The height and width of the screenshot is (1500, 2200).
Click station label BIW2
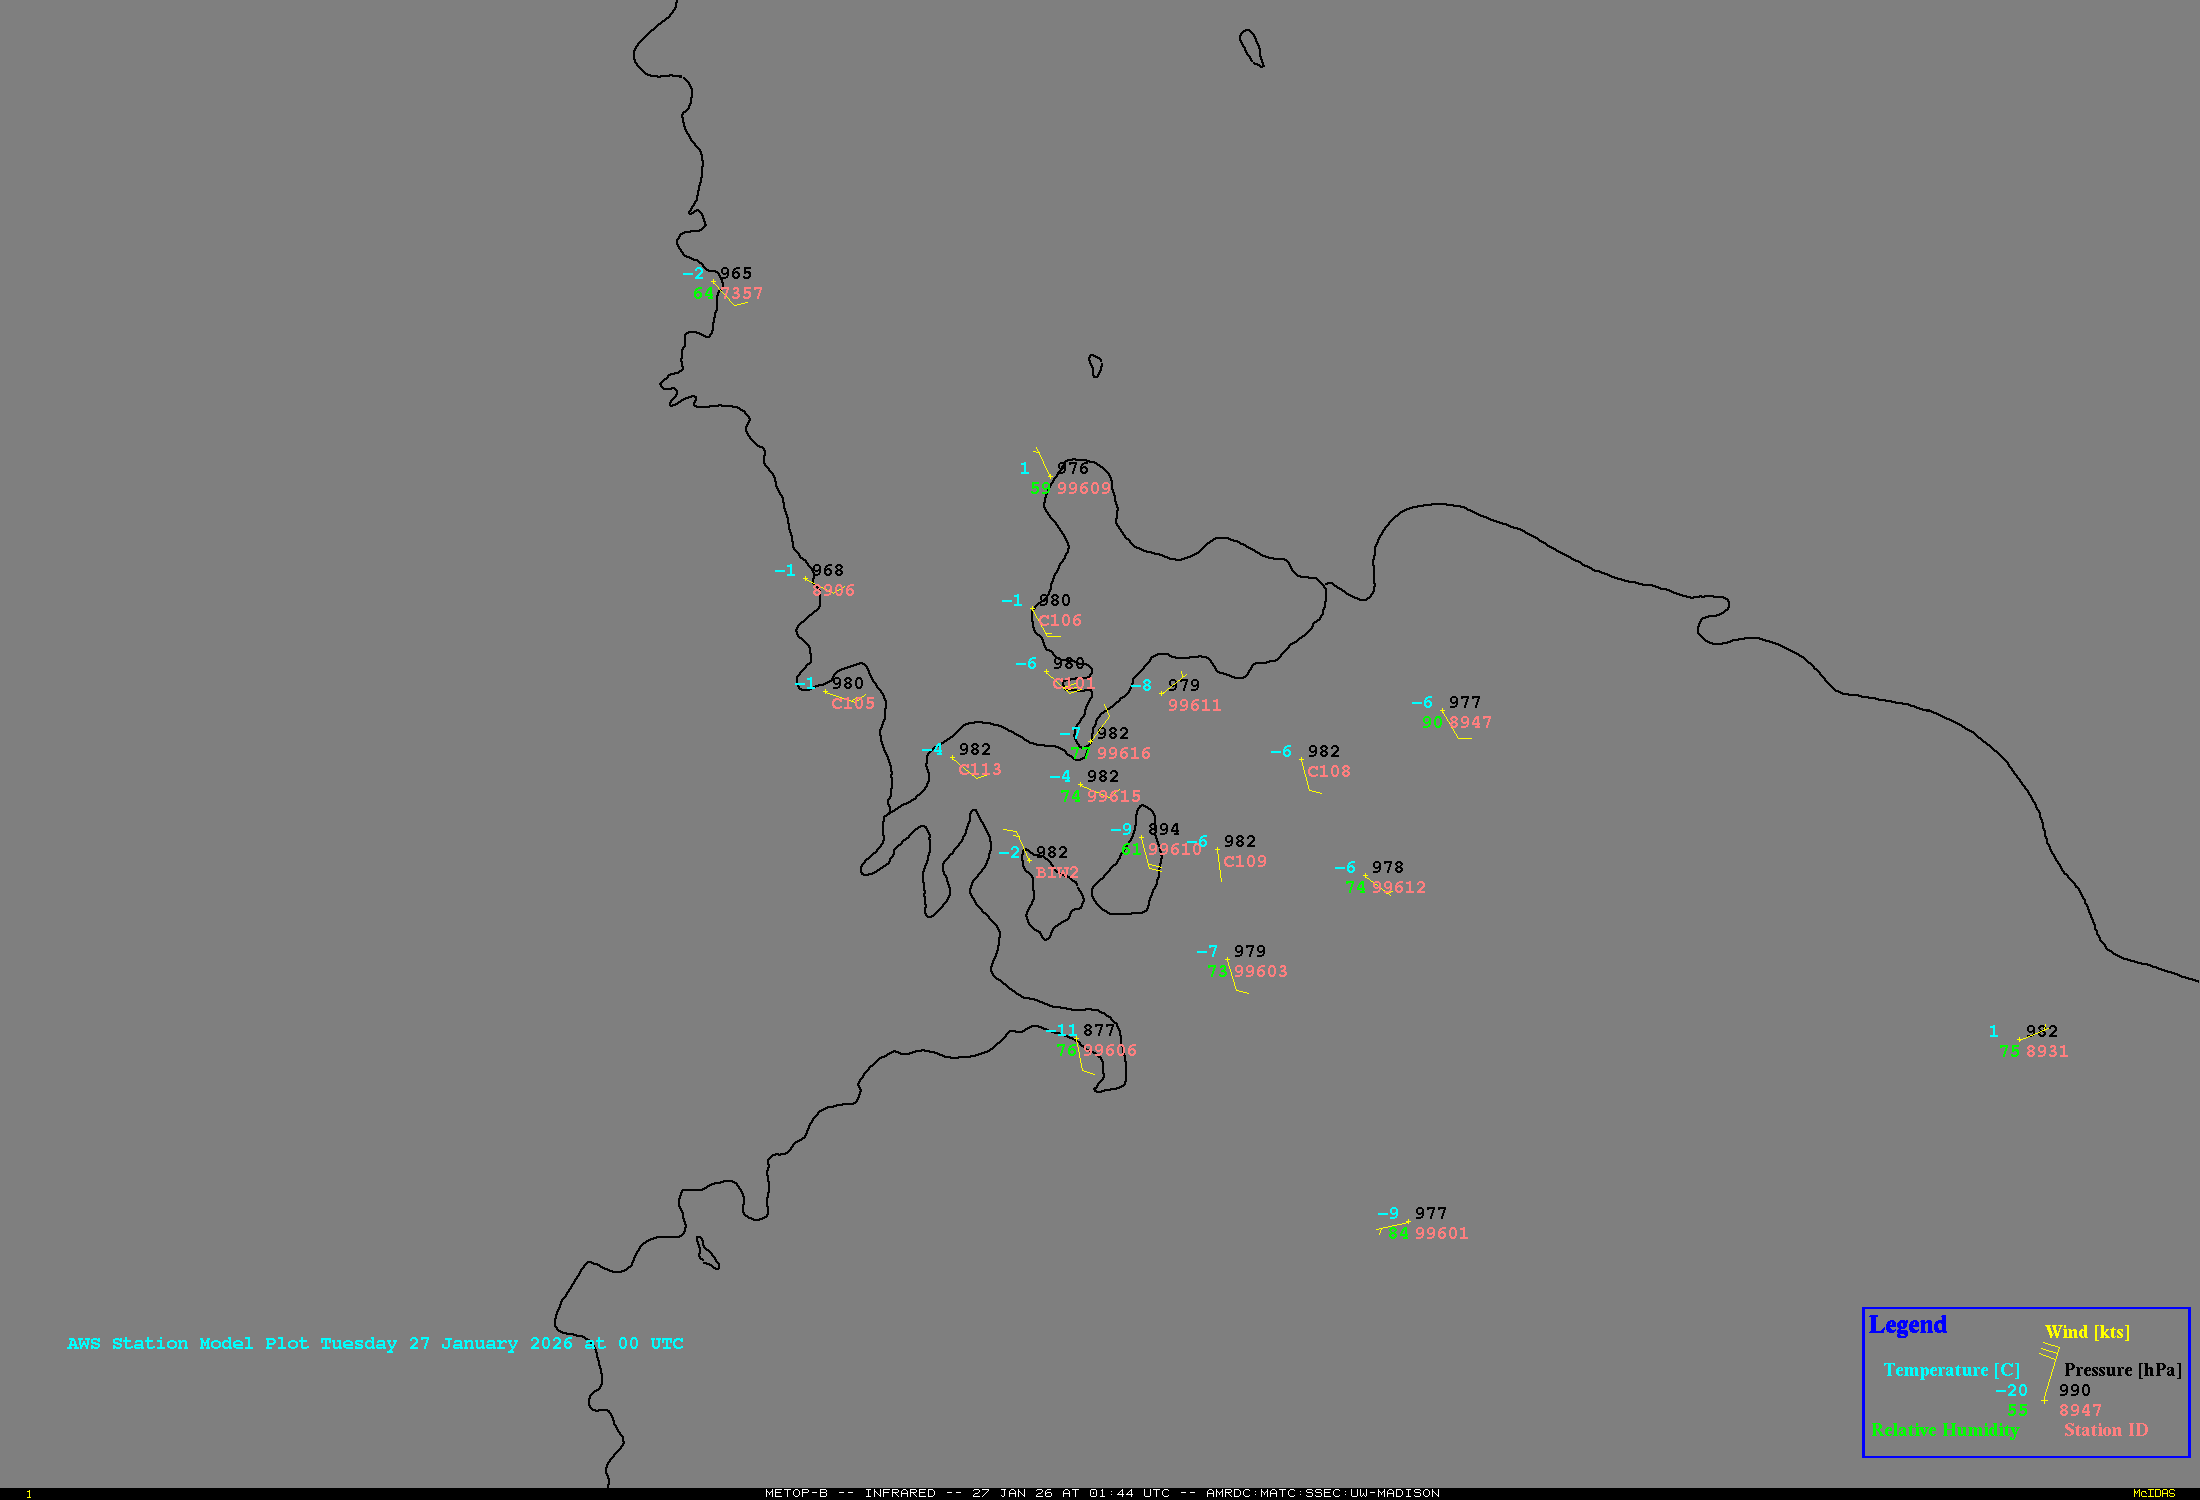1057,873
